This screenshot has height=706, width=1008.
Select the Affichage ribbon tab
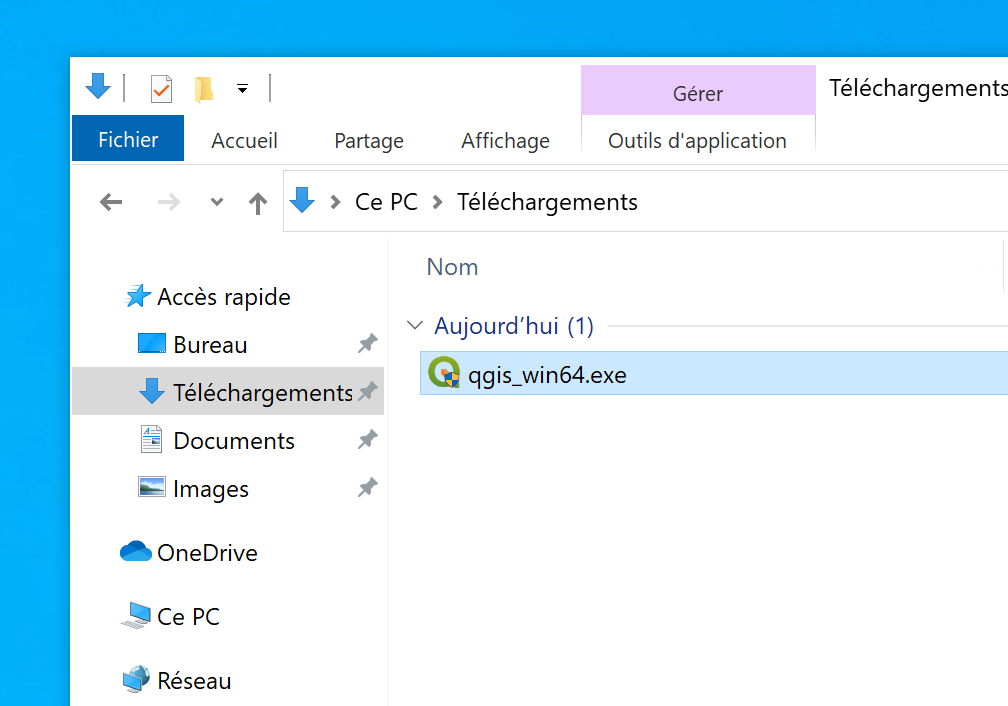(x=505, y=141)
